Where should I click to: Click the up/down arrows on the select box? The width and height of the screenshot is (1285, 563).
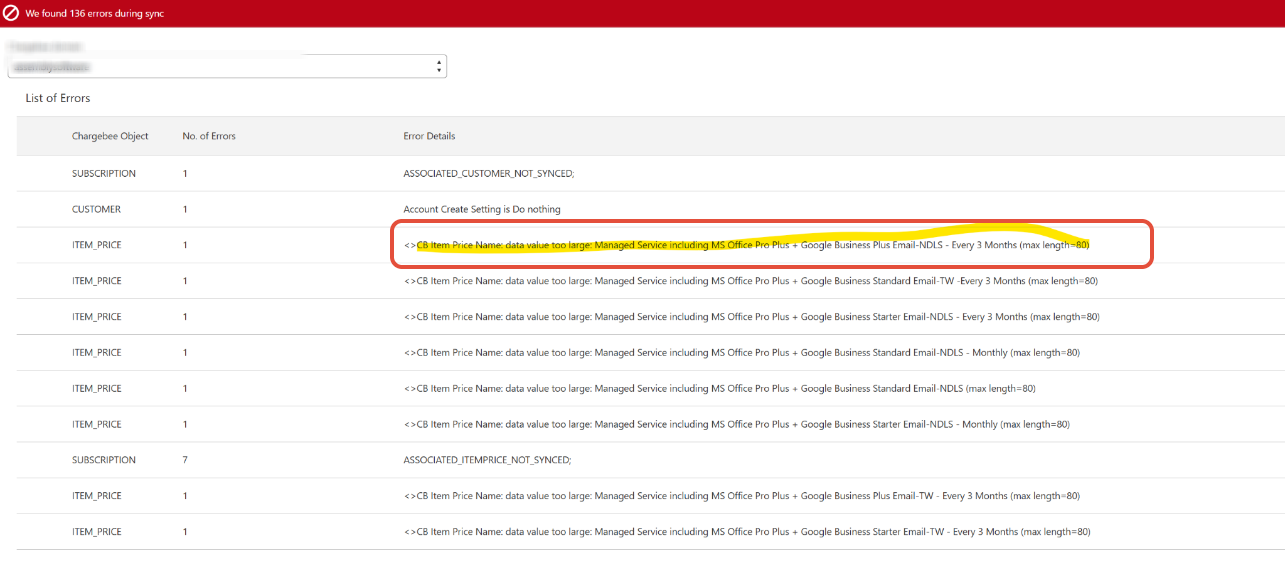coord(439,67)
